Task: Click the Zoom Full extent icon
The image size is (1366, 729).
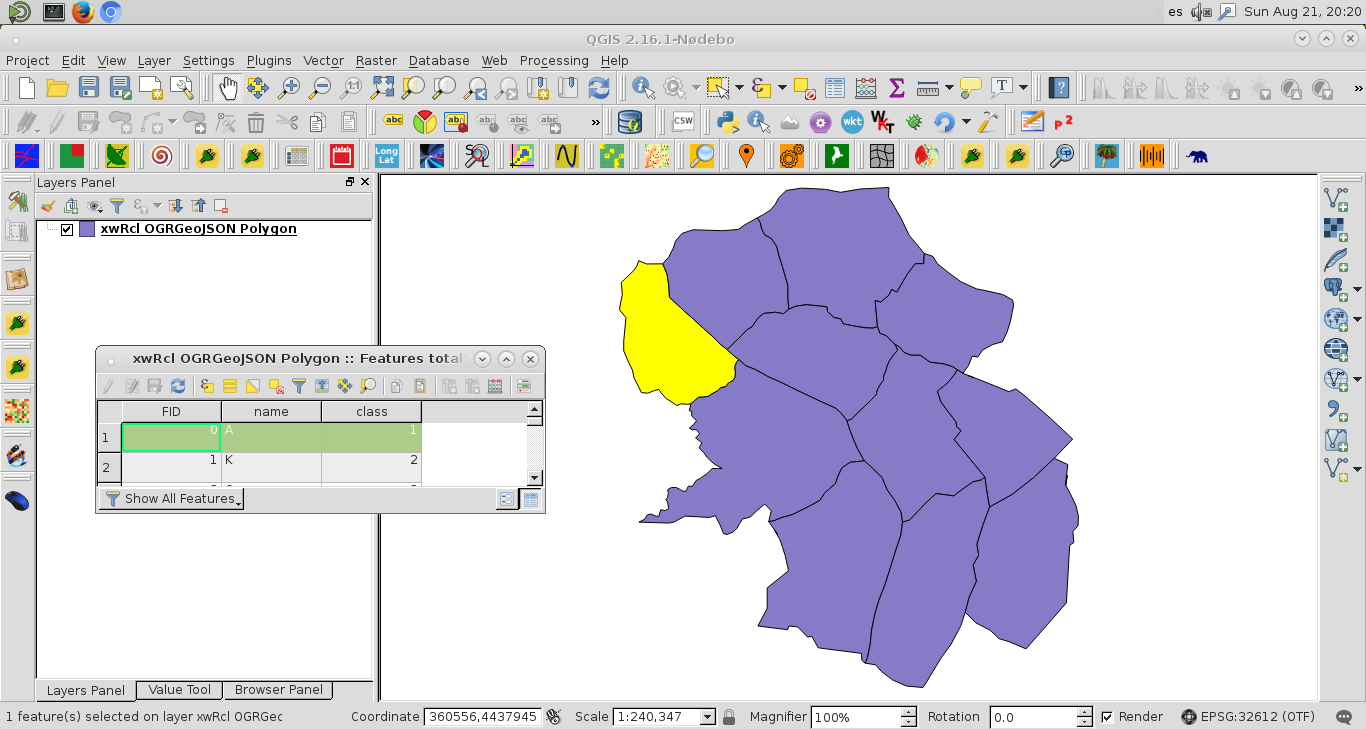Action: click(382, 88)
